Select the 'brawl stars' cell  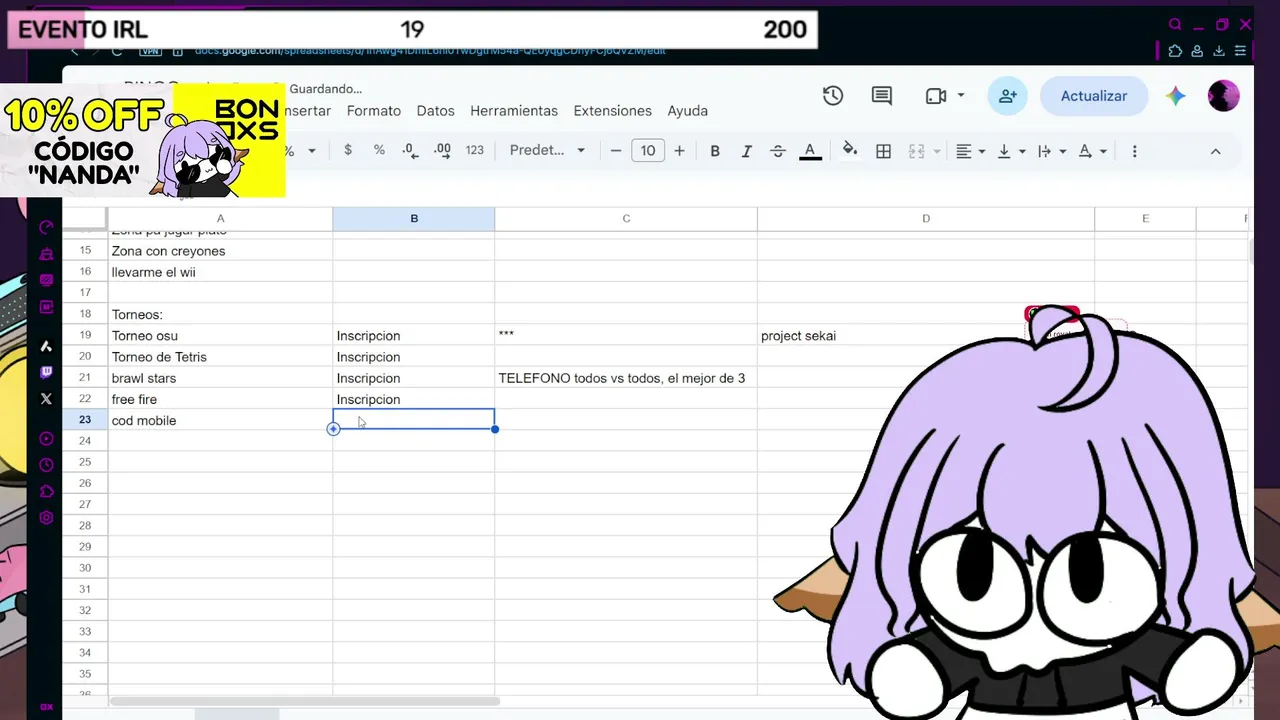click(220, 378)
